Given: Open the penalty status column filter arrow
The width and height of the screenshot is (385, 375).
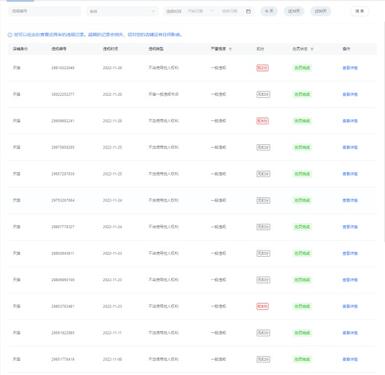Looking at the screenshot, I should coord(312,49).
